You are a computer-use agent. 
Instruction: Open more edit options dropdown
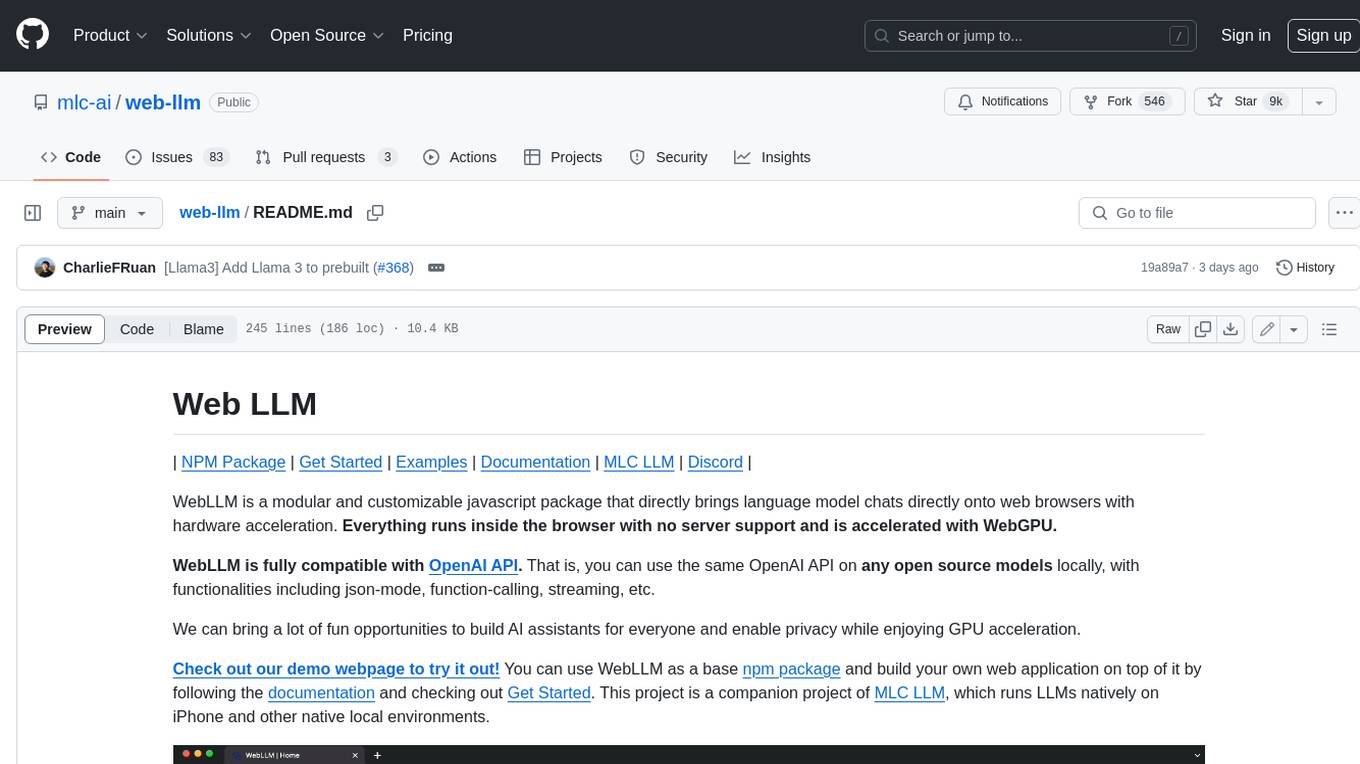click(x=1294, y=329)
